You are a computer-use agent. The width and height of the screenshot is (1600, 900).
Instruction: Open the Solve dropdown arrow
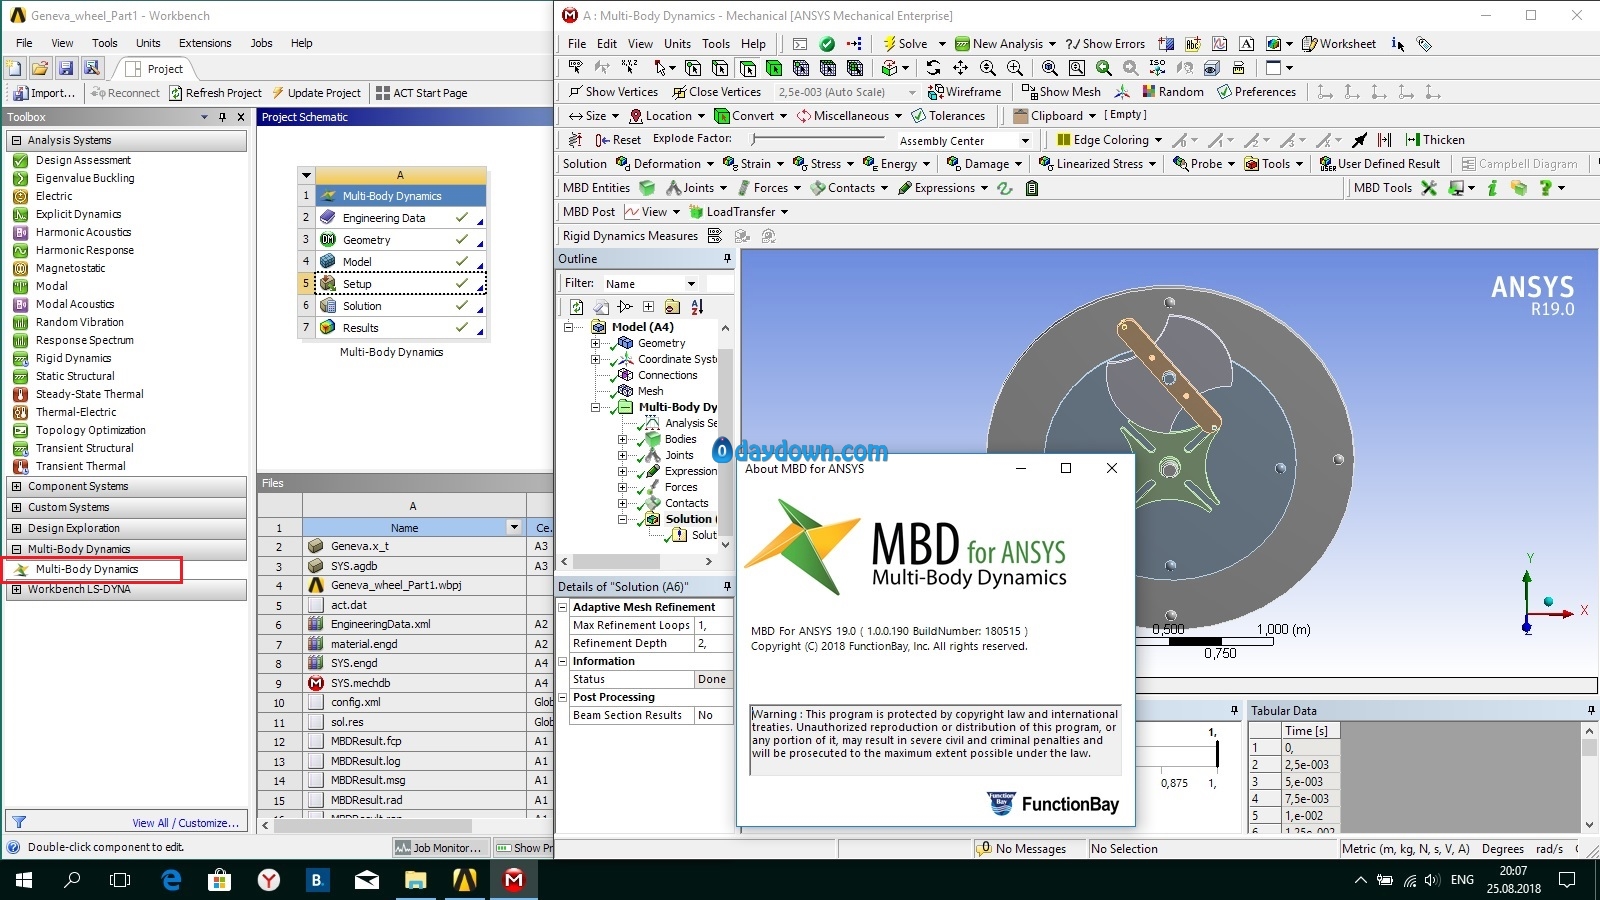[x=942, y=44]
